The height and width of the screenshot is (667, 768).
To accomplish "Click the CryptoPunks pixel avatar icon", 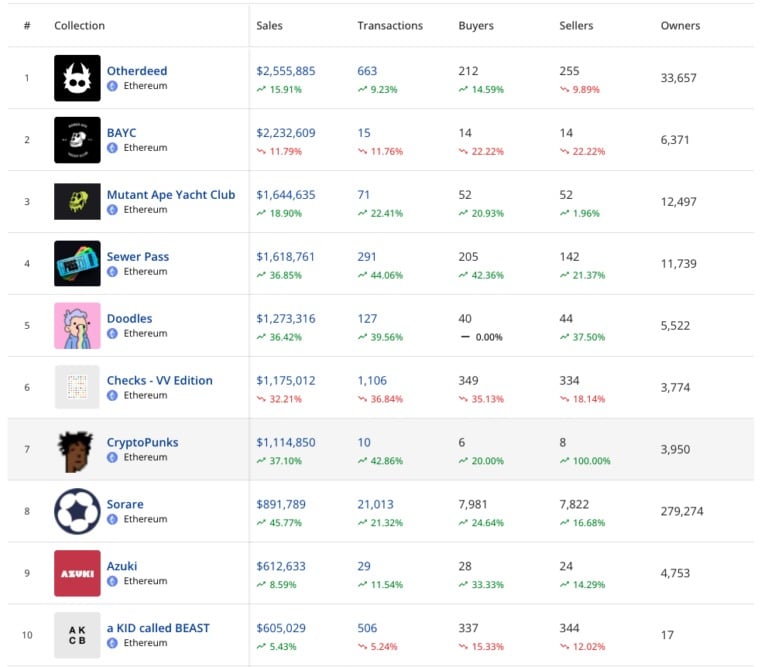I will (77, 450).
